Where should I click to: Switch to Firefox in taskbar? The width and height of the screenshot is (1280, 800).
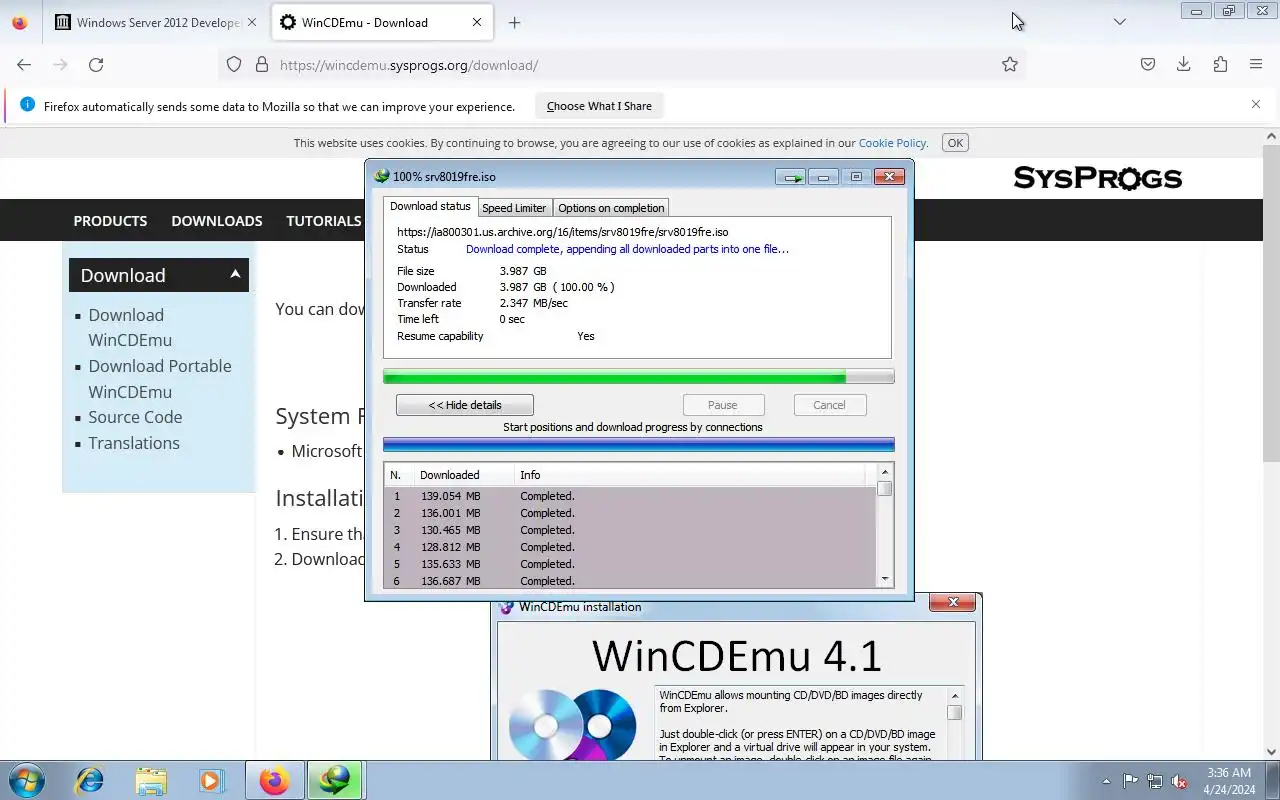[274, 780]
